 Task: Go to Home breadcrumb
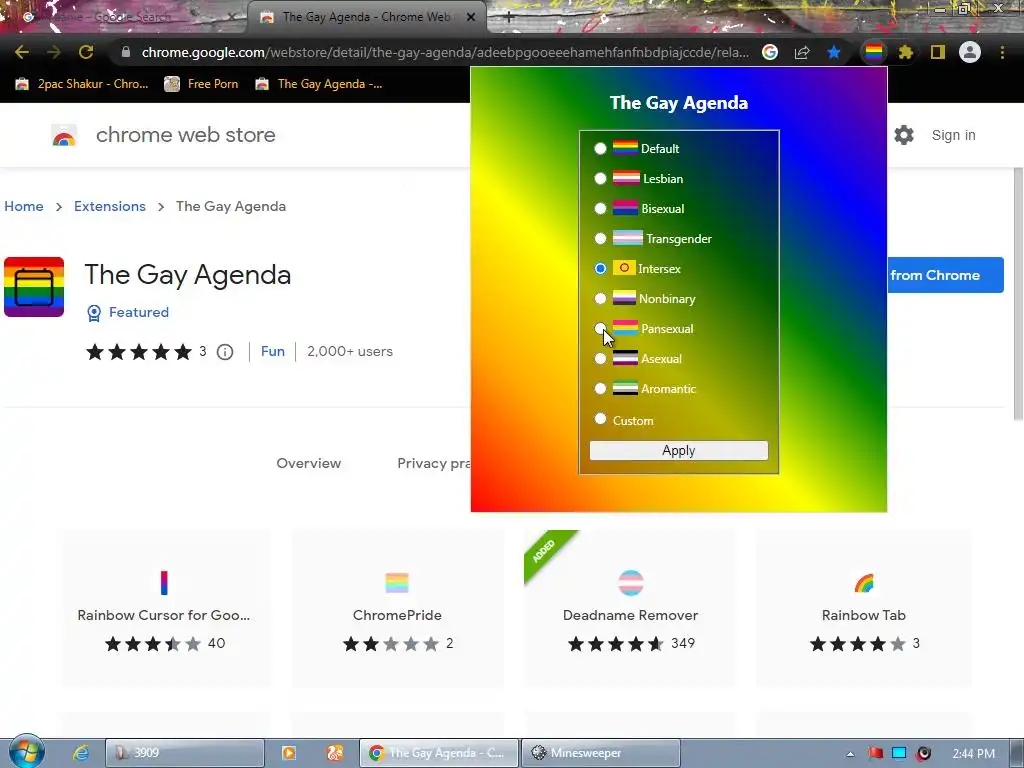click(x=24, y=206)
